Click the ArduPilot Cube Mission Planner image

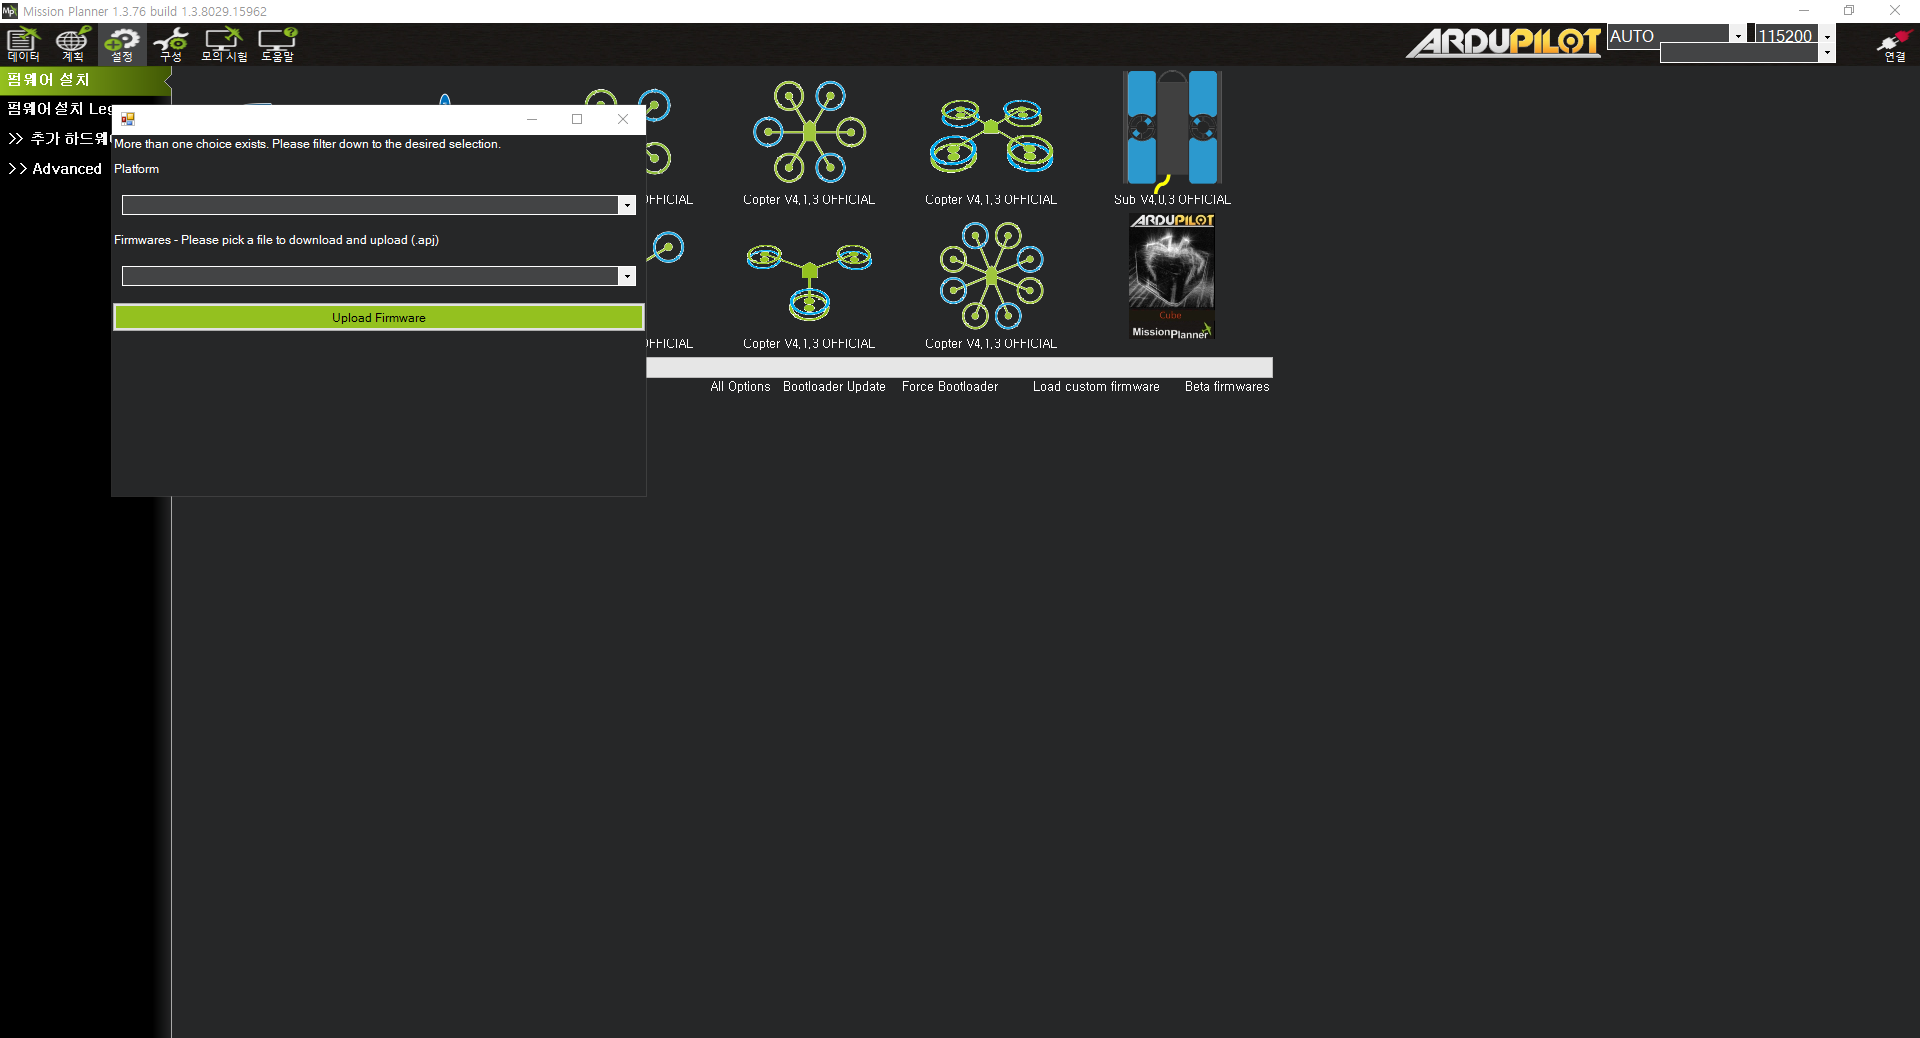coord(1172,276)
